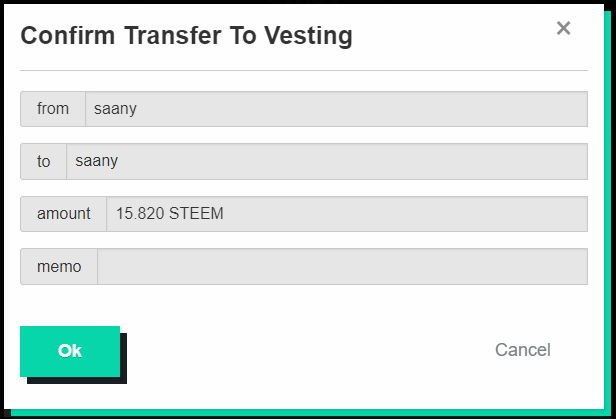616x419 pixels.
Task: Close the Confirm Transfer To Vesting dialog
Action: pos(563,28)
